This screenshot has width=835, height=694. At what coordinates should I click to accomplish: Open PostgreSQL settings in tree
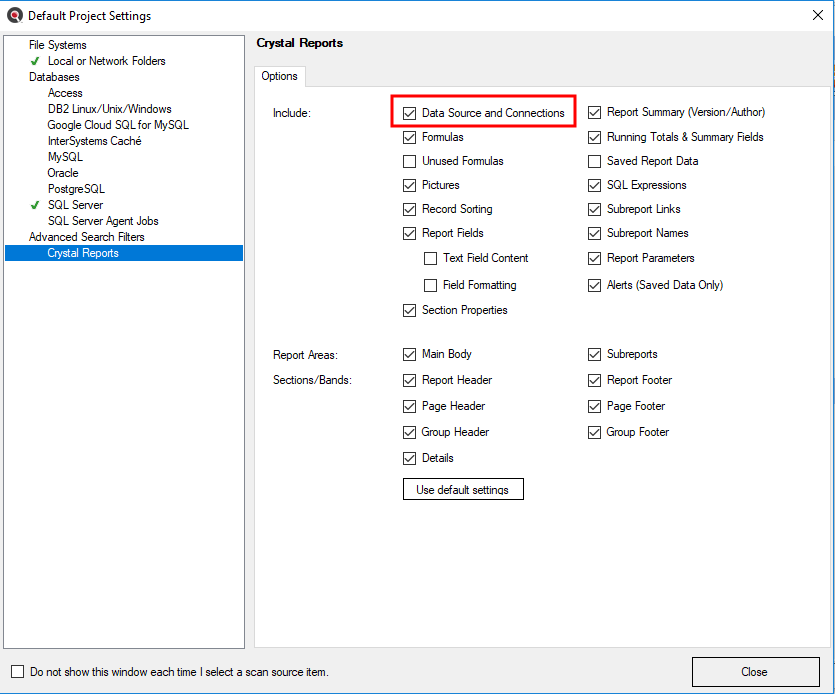(x=76, y=189)
